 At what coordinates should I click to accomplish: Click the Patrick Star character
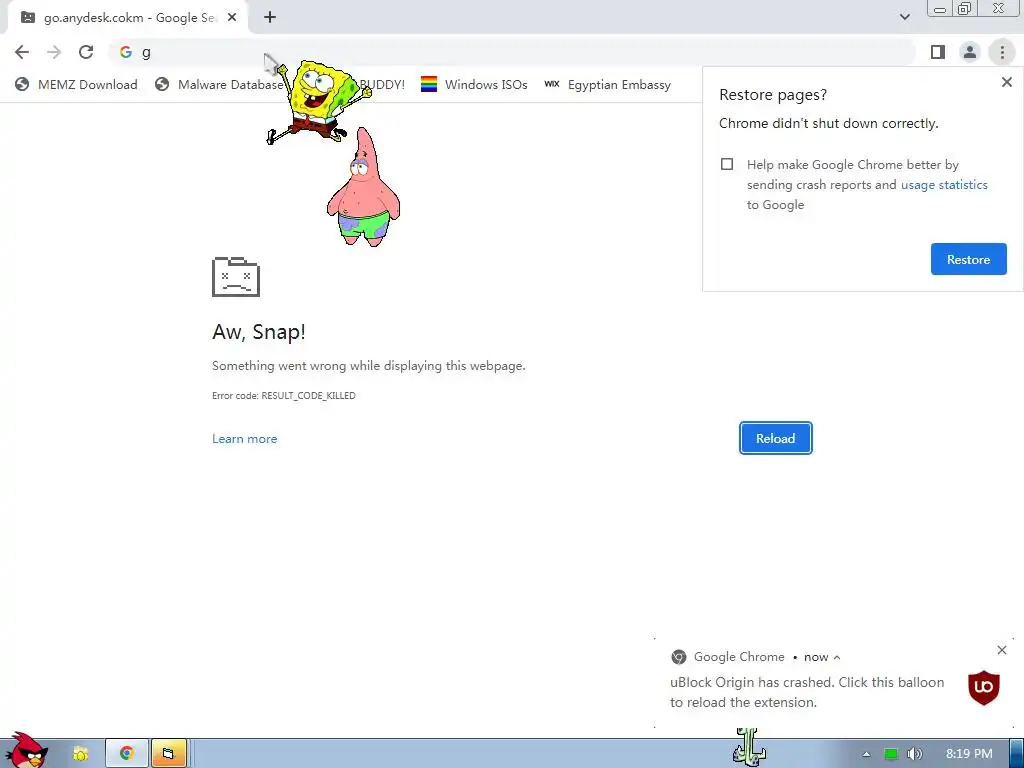pyautogui.click(x=363, y=187)
